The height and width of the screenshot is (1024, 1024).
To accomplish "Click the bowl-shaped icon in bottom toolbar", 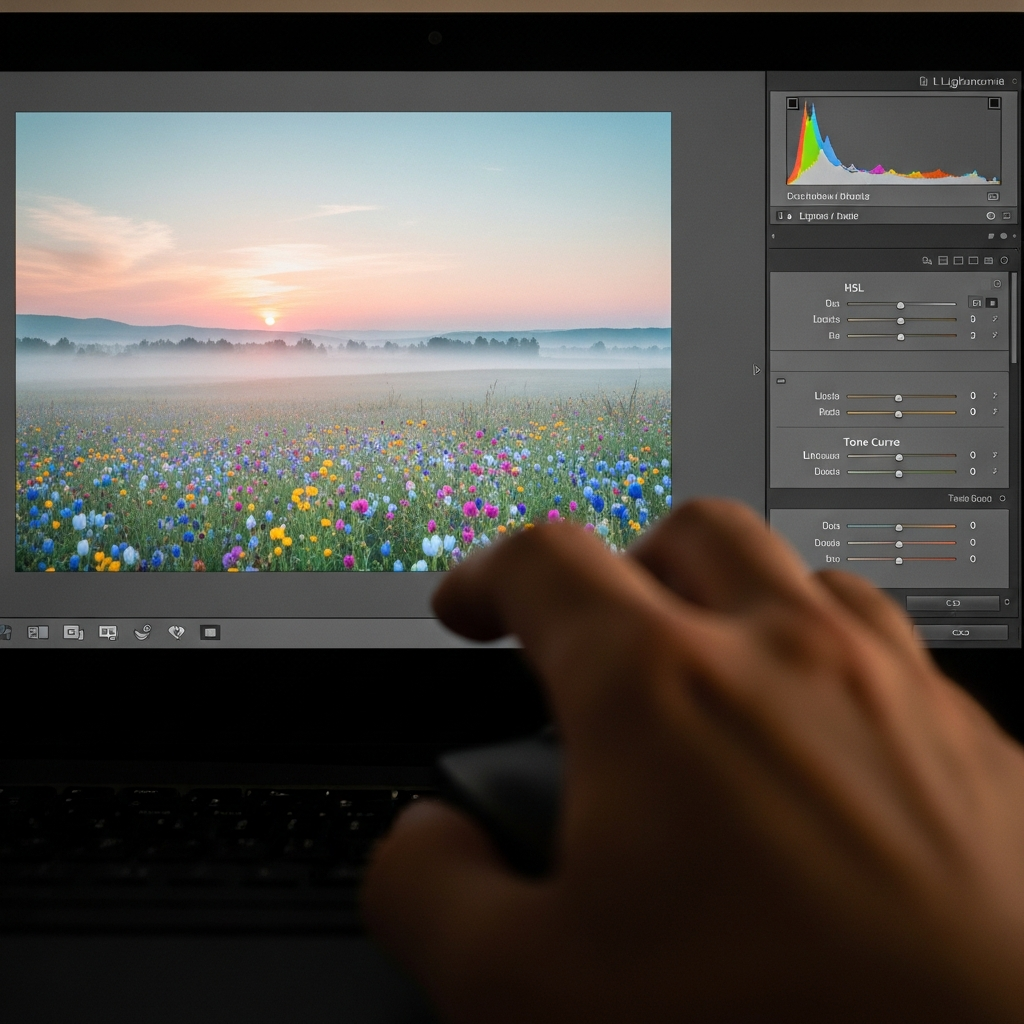I will coord(142,632).
